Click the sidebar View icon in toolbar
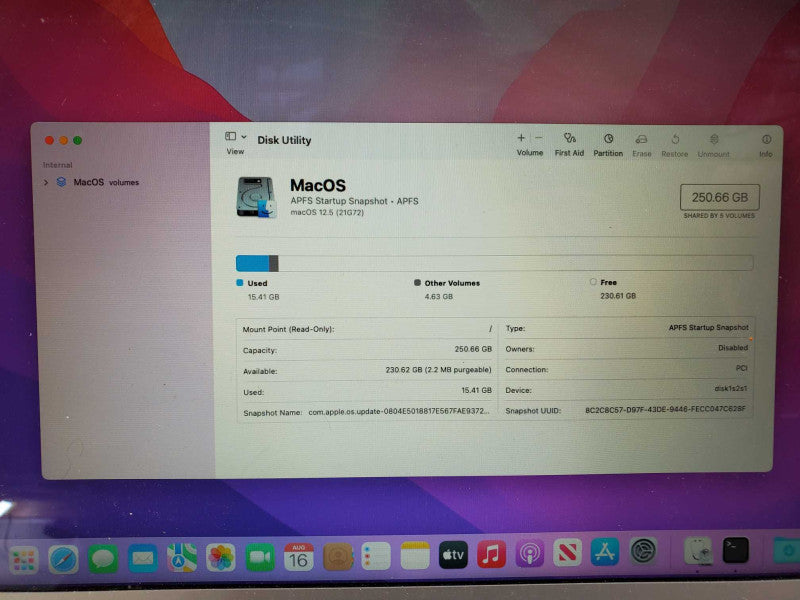 click(x=231, y=136)
